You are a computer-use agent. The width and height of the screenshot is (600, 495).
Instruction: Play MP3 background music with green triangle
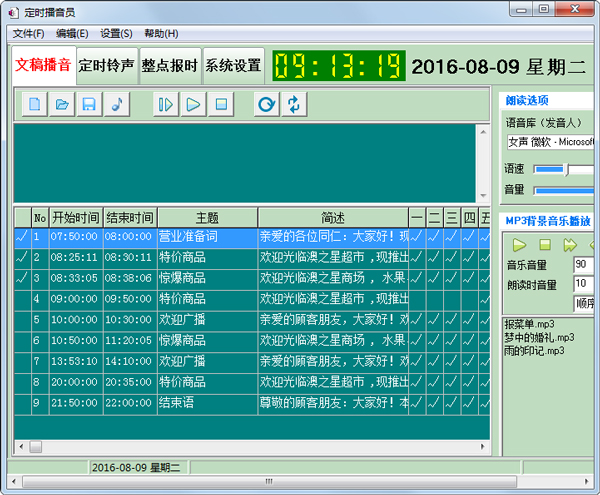click(519, 244)
